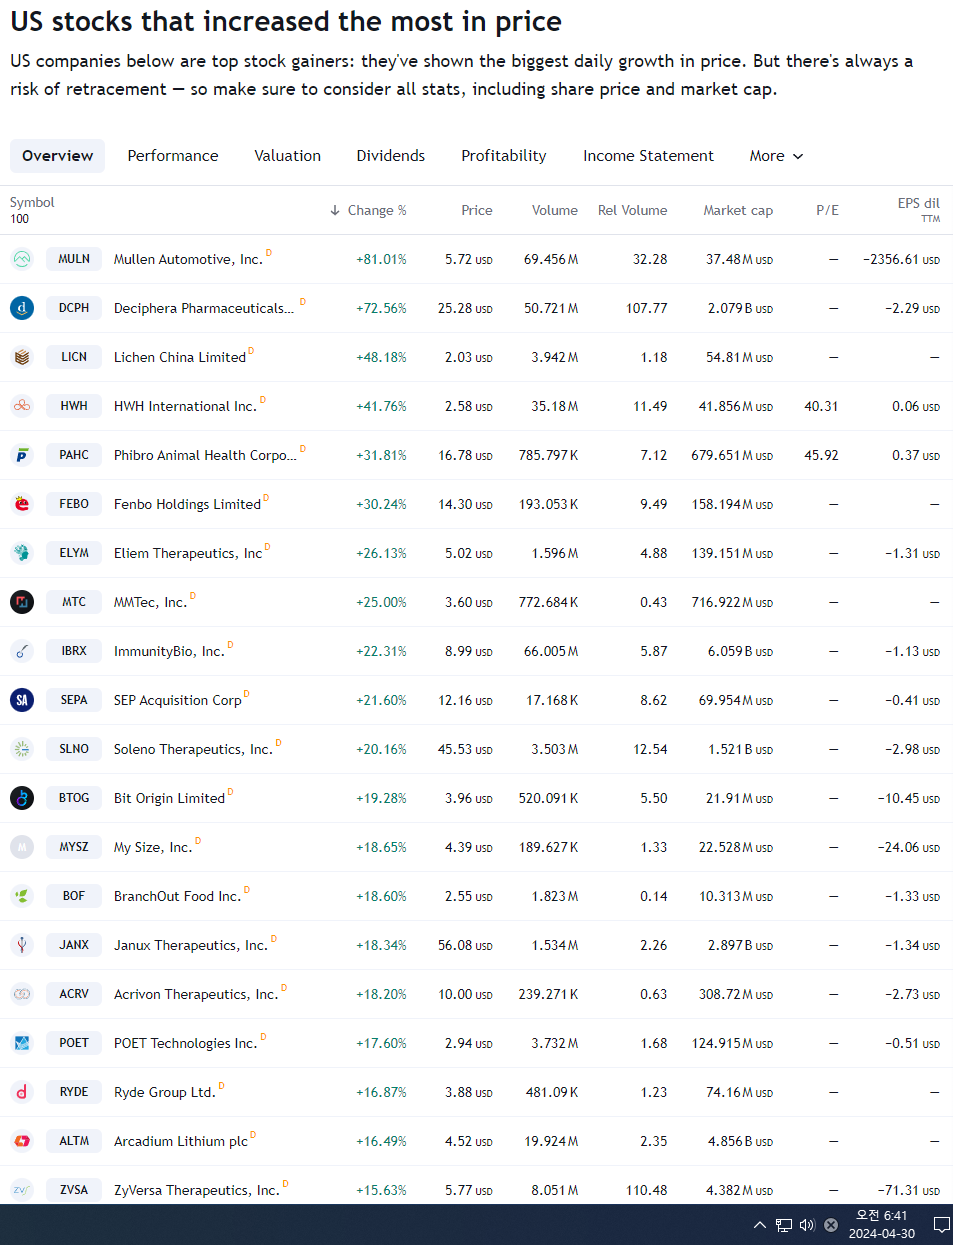
Task: Open the notification center icon in taskbar
Action: pos(941,1225)
